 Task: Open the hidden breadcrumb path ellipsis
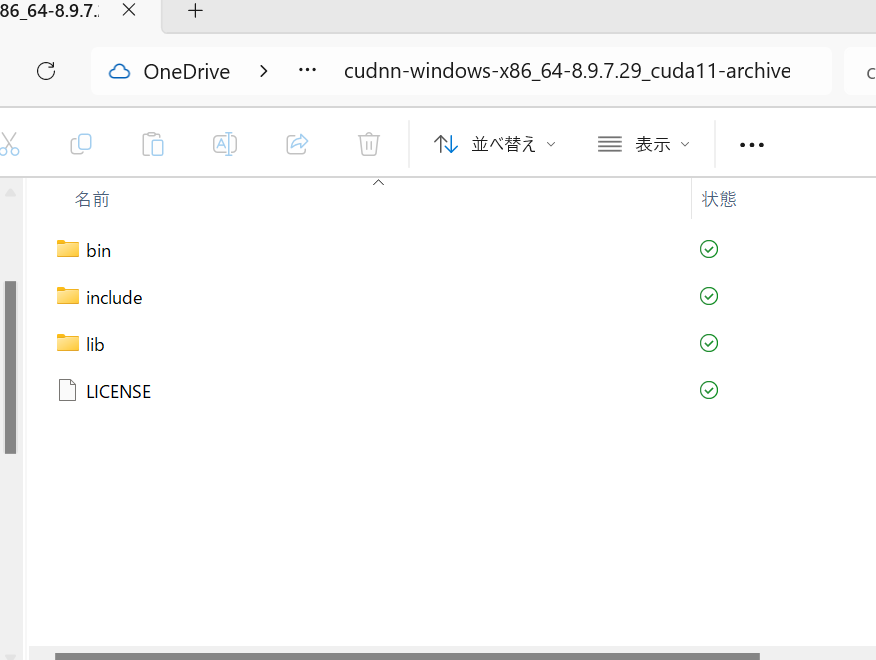click(307, 70)
